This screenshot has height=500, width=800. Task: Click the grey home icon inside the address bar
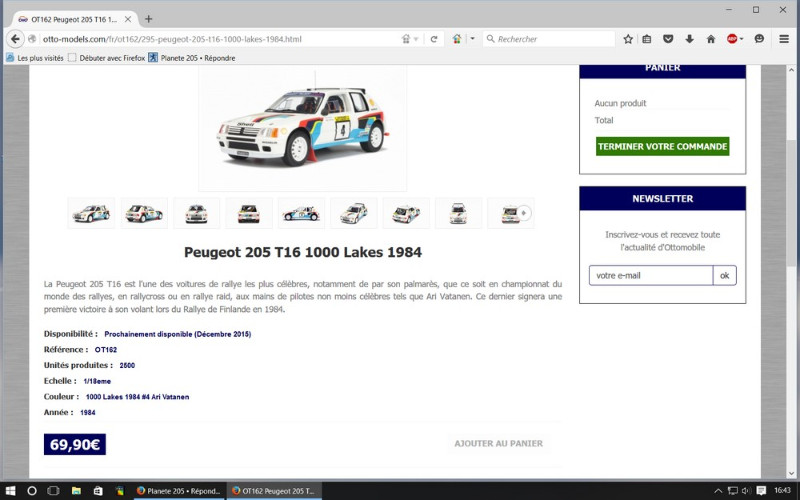[406, 39]
